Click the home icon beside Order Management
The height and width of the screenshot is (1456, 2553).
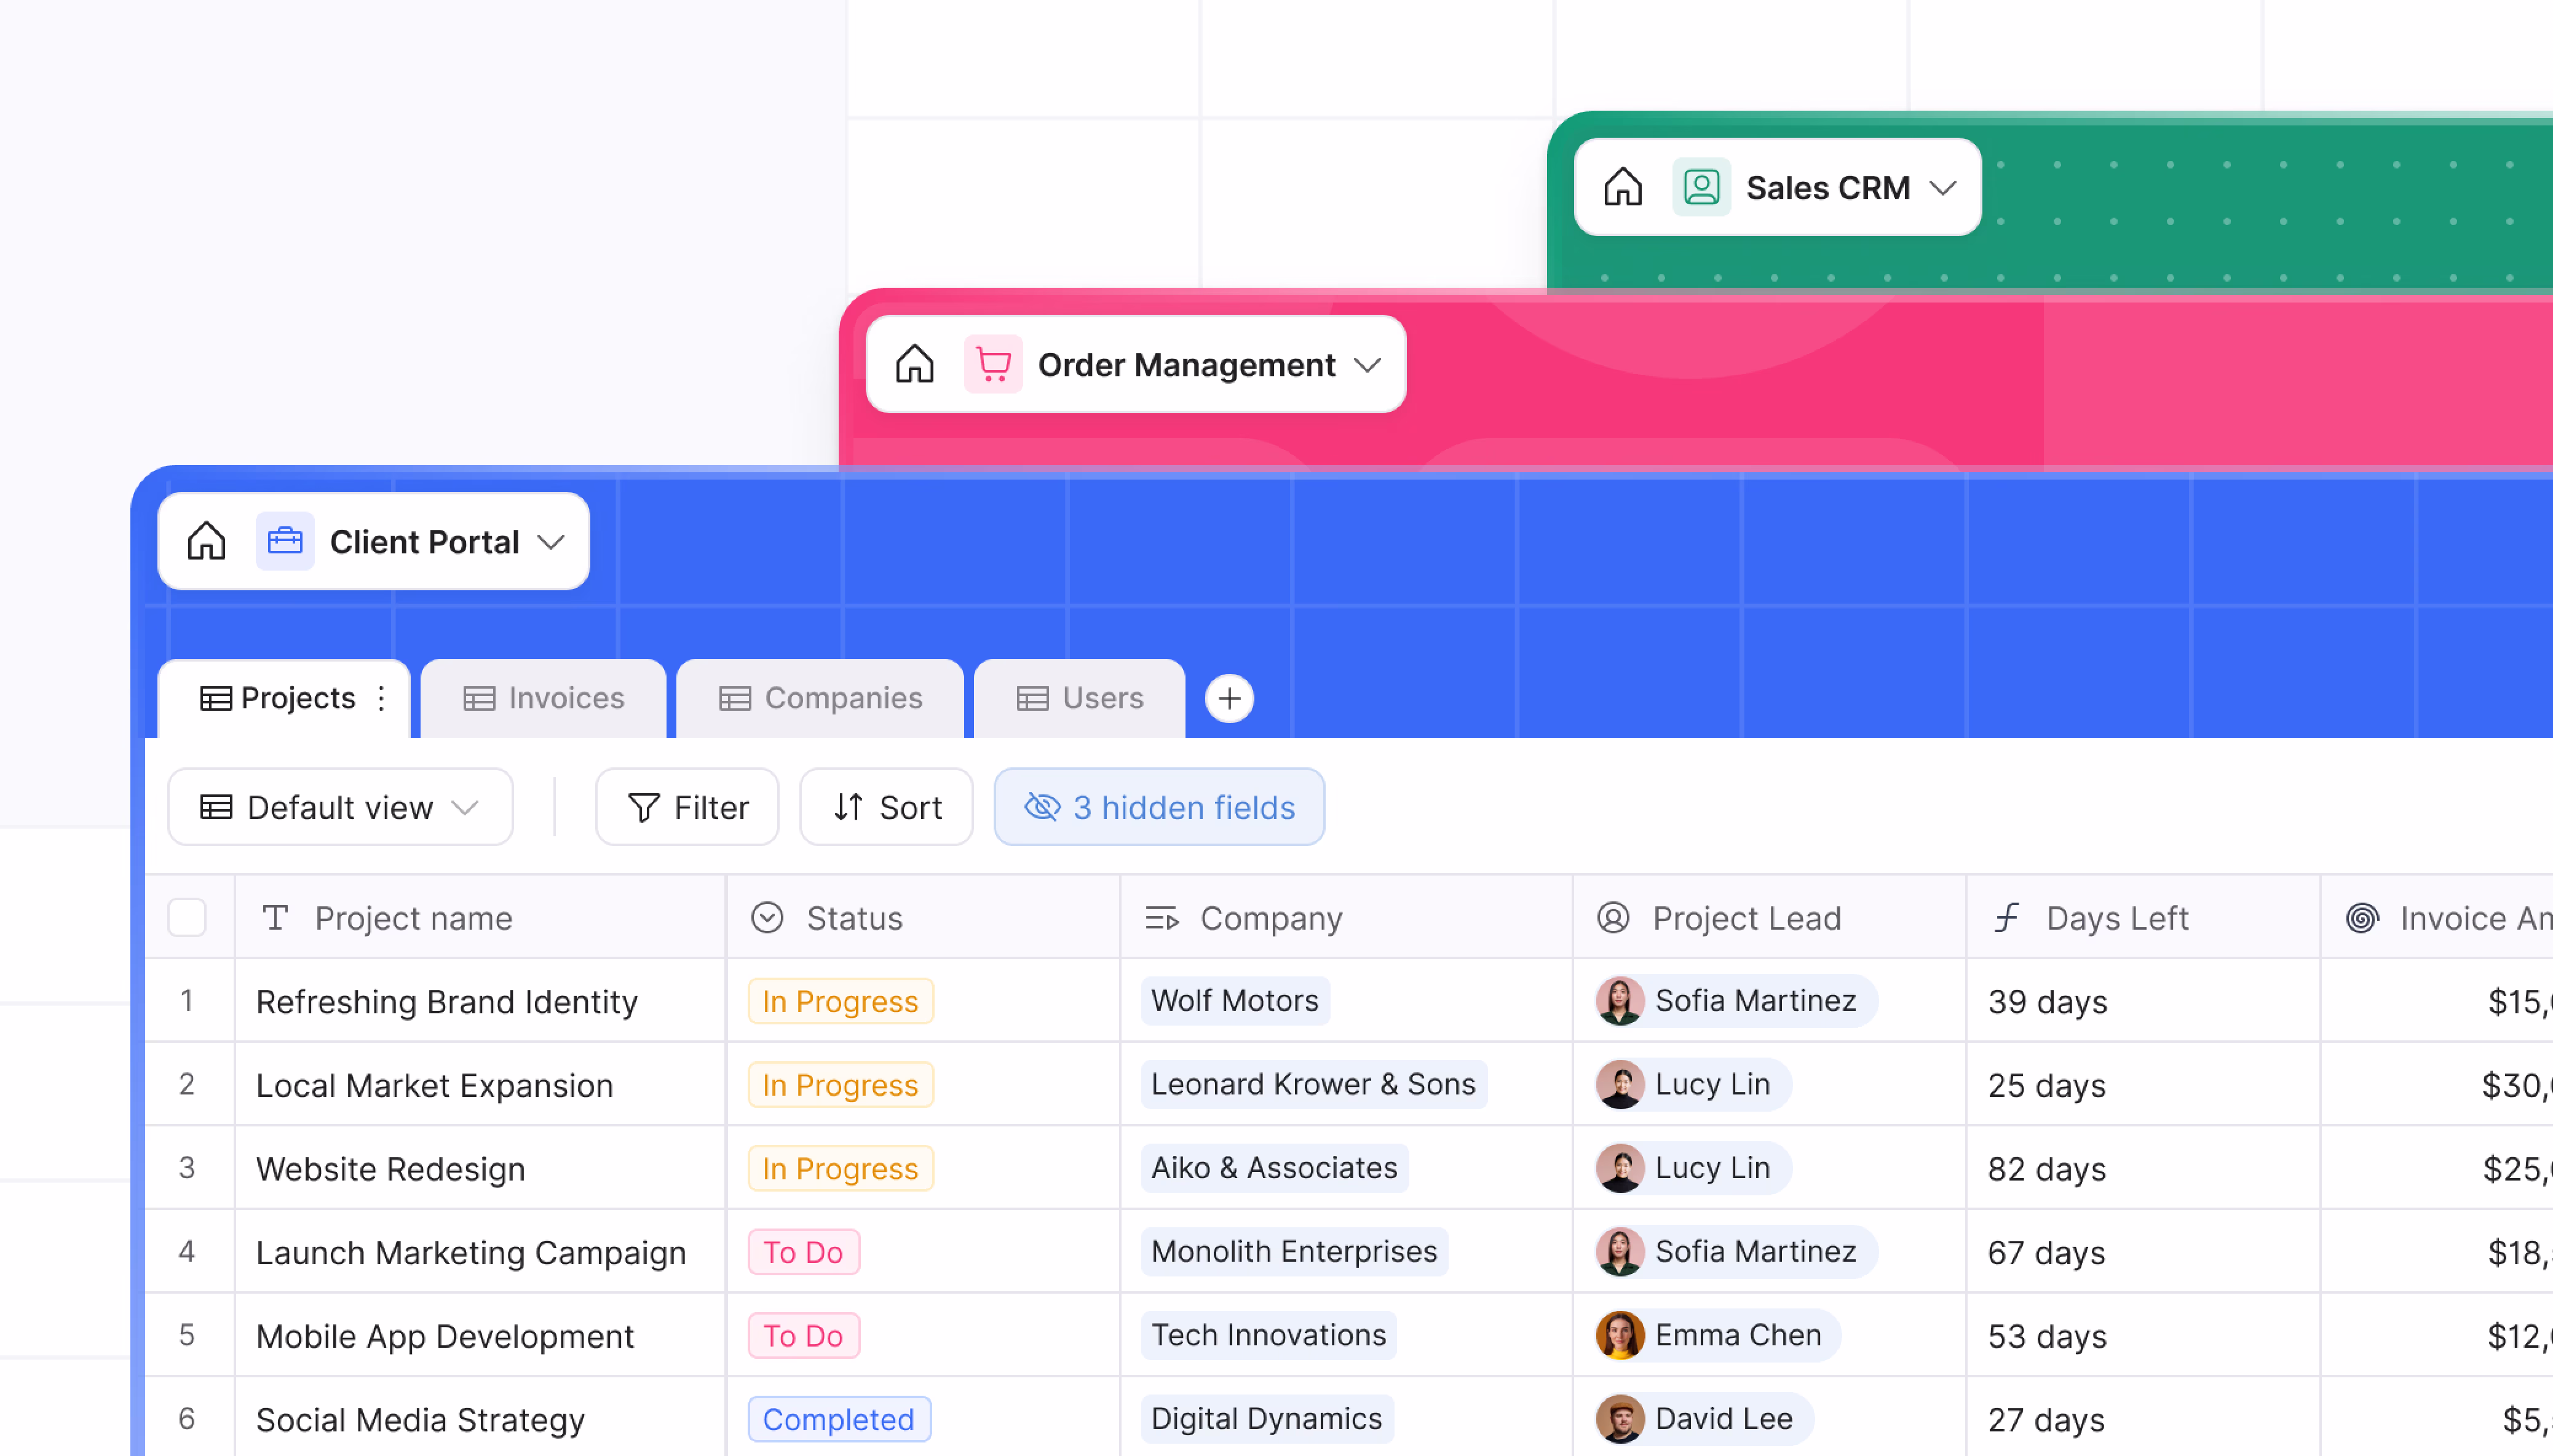coord(914,364)
